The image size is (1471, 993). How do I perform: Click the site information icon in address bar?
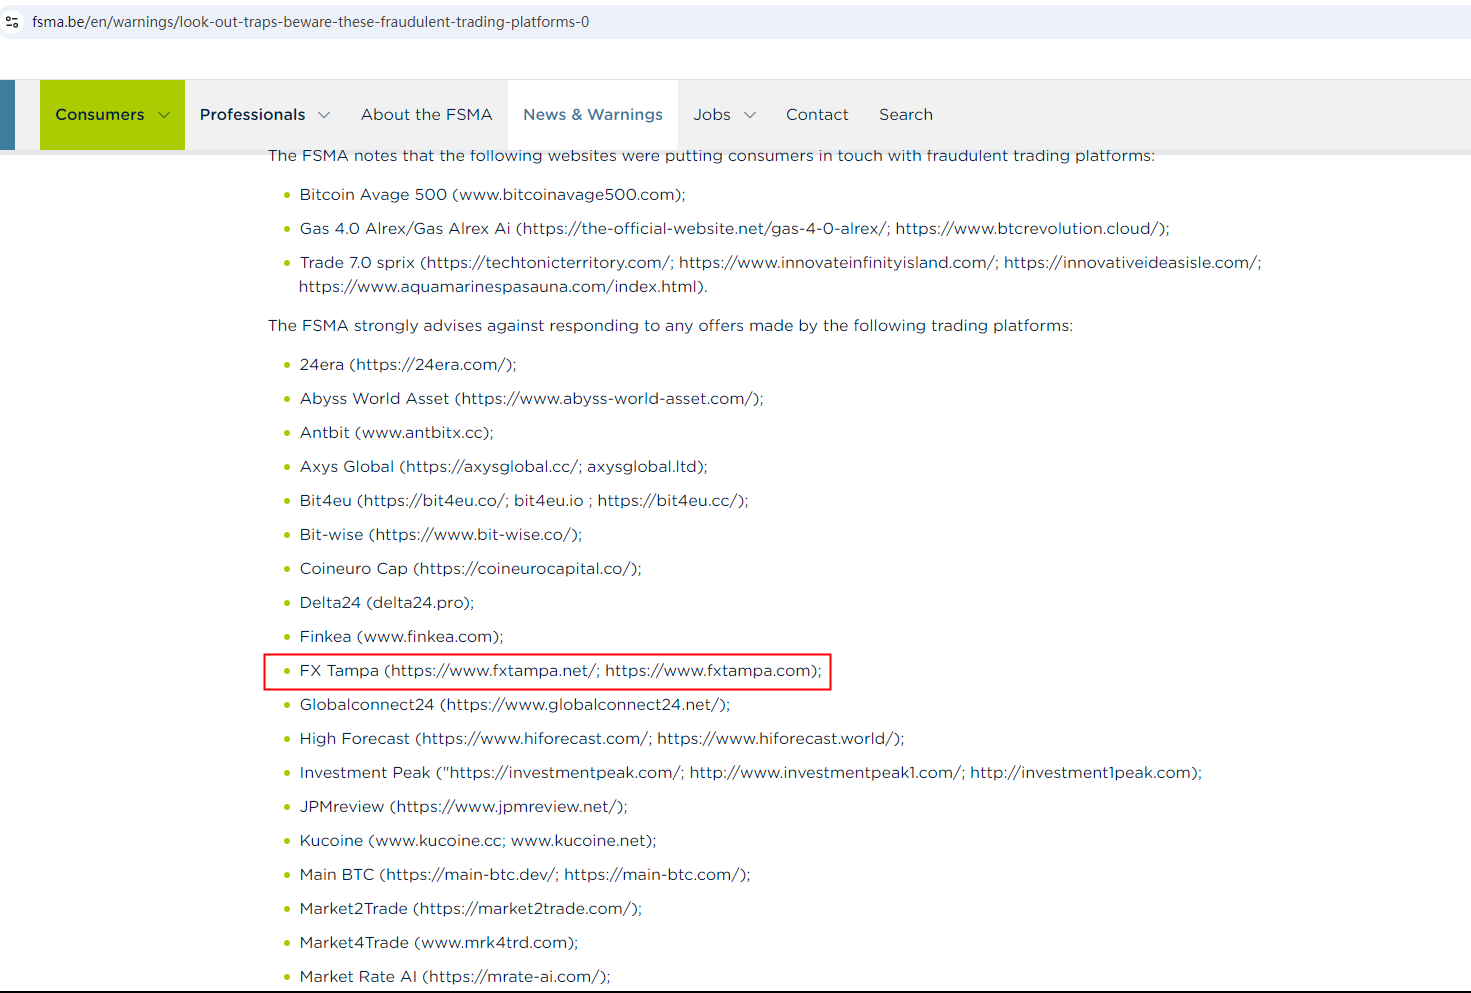coord(13,21)
